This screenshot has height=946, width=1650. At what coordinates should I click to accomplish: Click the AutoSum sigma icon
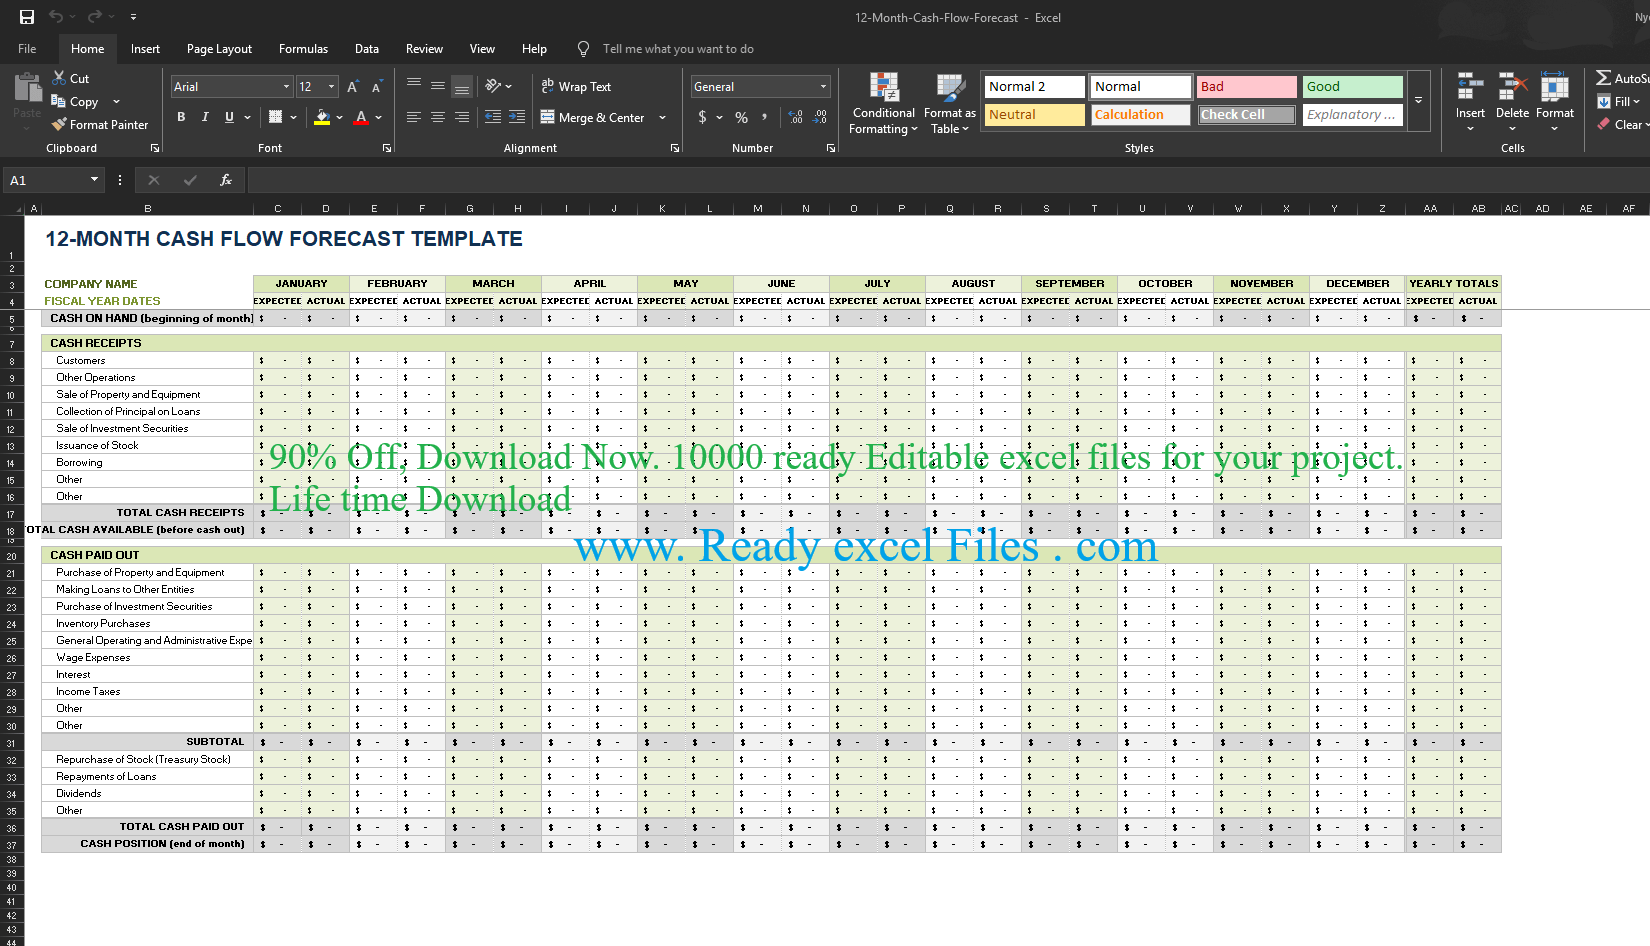point(1603,78)
